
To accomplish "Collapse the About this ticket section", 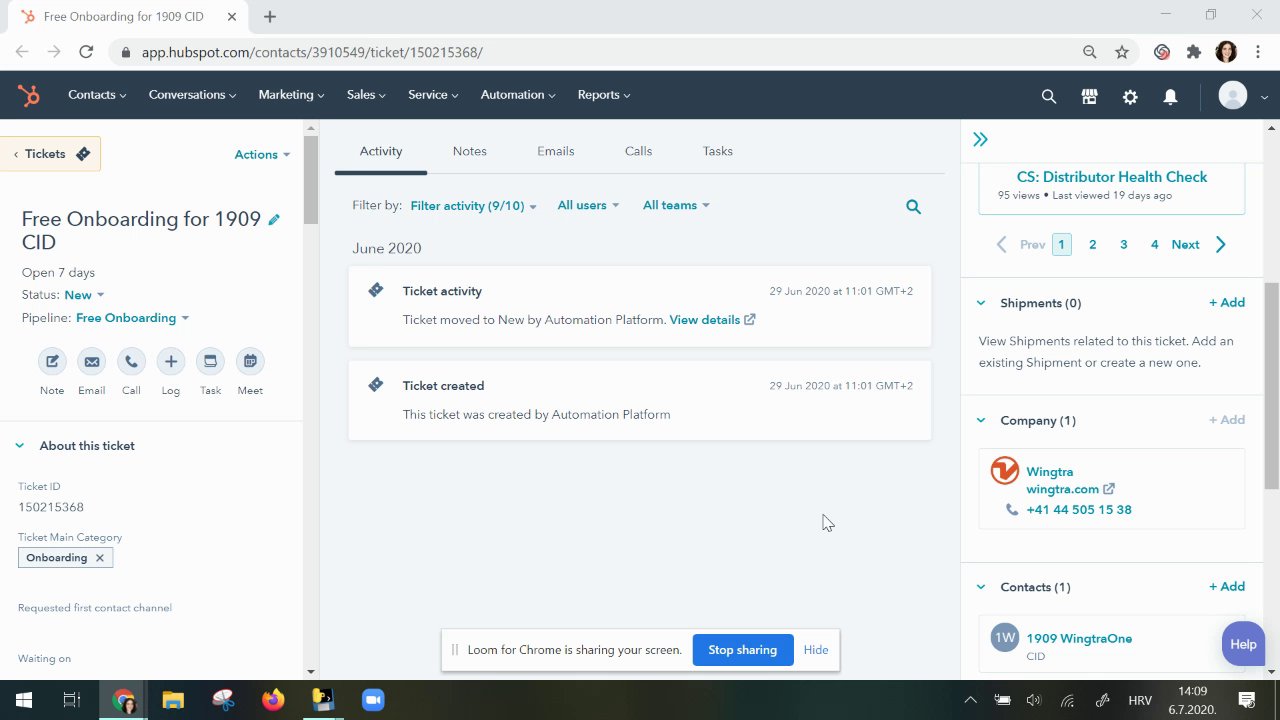I will (x=19, y=446).
